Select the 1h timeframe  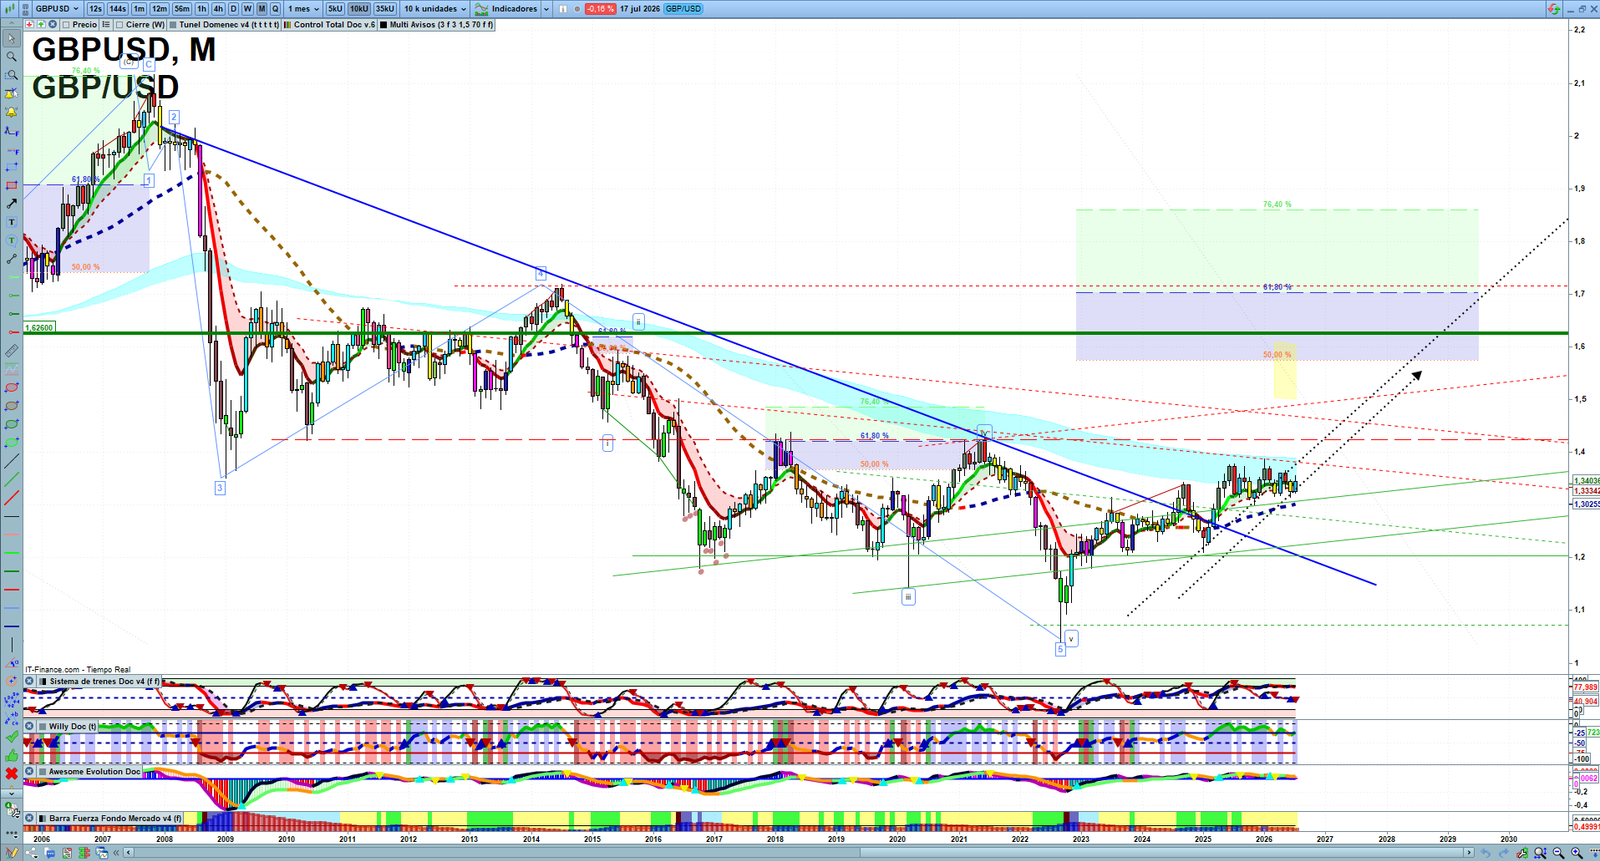point(202,8)
